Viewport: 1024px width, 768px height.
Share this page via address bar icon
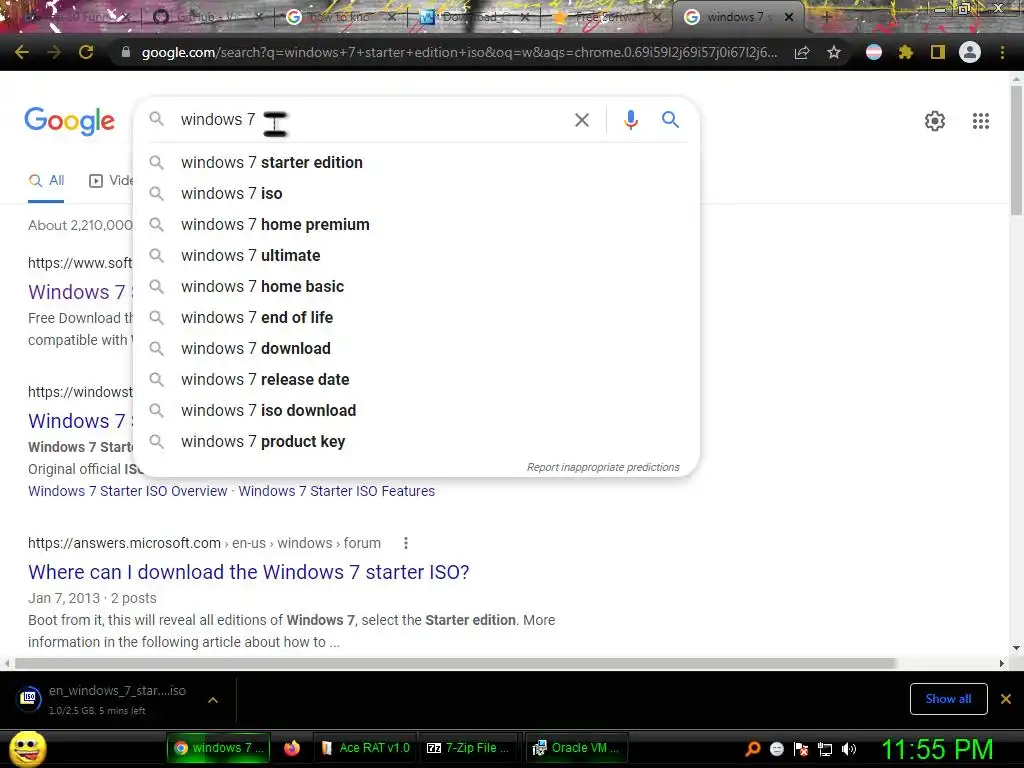coord(802,52)
